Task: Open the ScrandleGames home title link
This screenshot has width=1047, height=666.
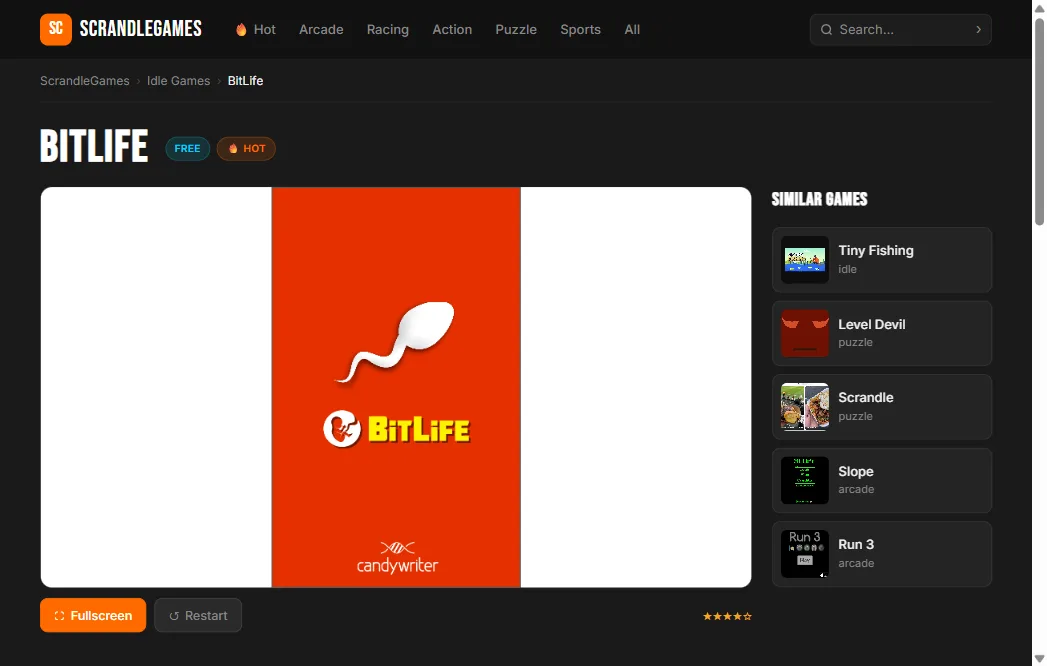Action: tap(140, 29)
